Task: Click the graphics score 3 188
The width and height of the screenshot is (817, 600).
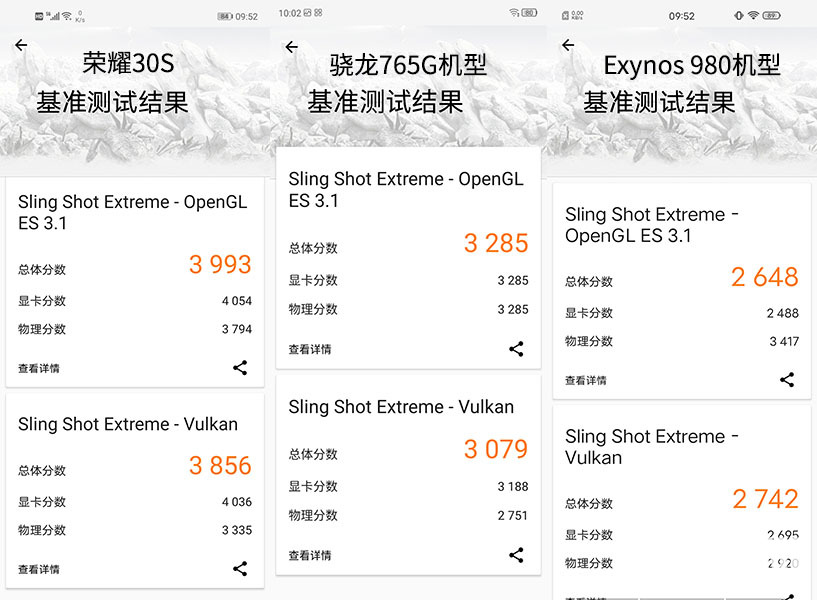Action: click(513, 486)
